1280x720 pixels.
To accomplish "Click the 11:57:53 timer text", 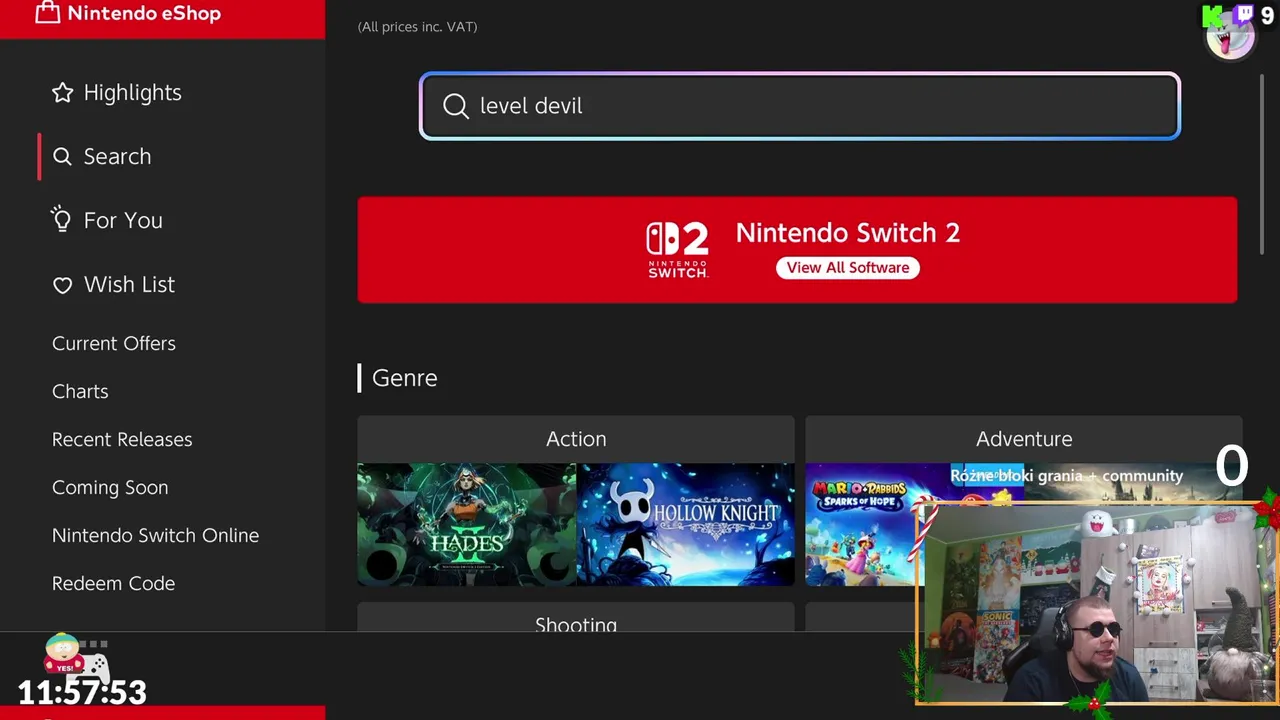I will coord(82,692).
